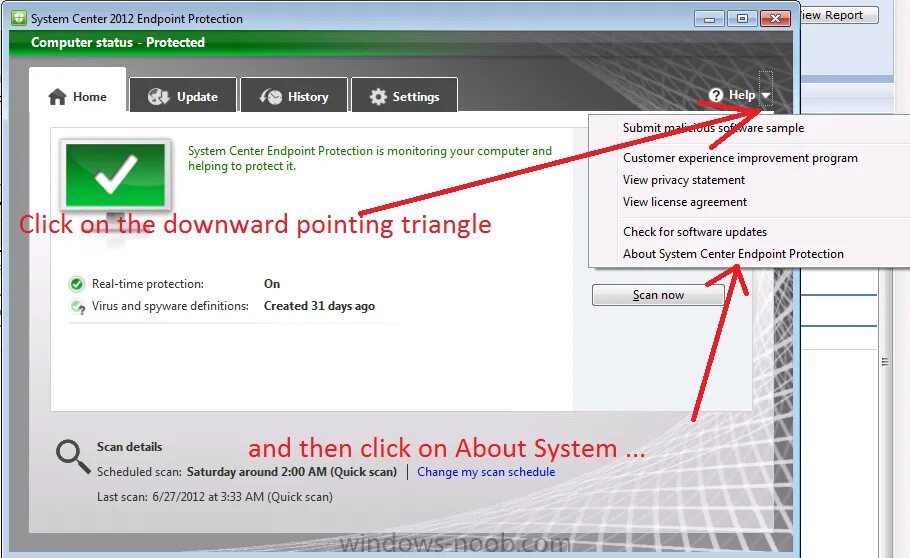Open the History tab
This screenshot has width=910, height=558.
(294, 96)
